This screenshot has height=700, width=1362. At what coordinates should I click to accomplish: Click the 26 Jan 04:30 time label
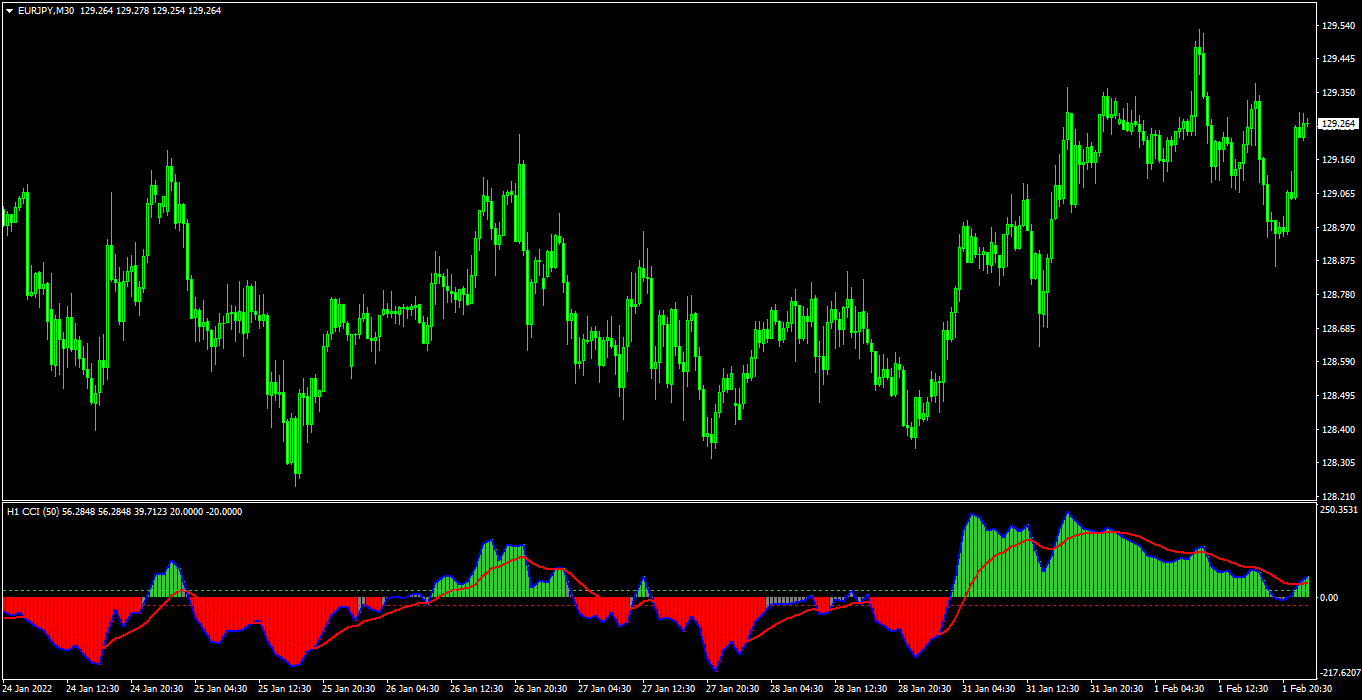click(x=413, y=689)
